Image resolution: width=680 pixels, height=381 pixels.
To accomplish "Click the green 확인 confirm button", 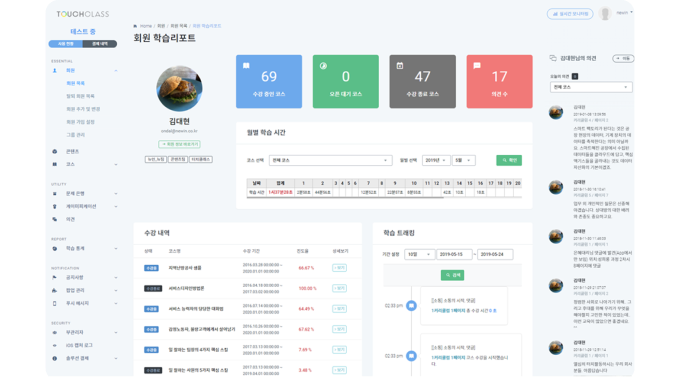I will click(509, 160).
